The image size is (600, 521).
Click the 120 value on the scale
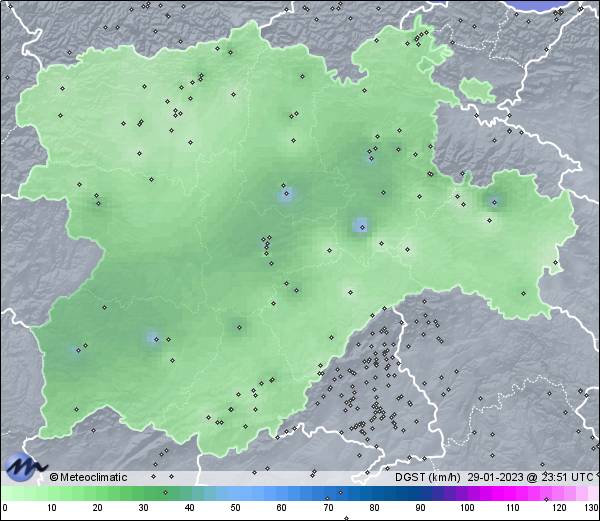click(559, 508)
